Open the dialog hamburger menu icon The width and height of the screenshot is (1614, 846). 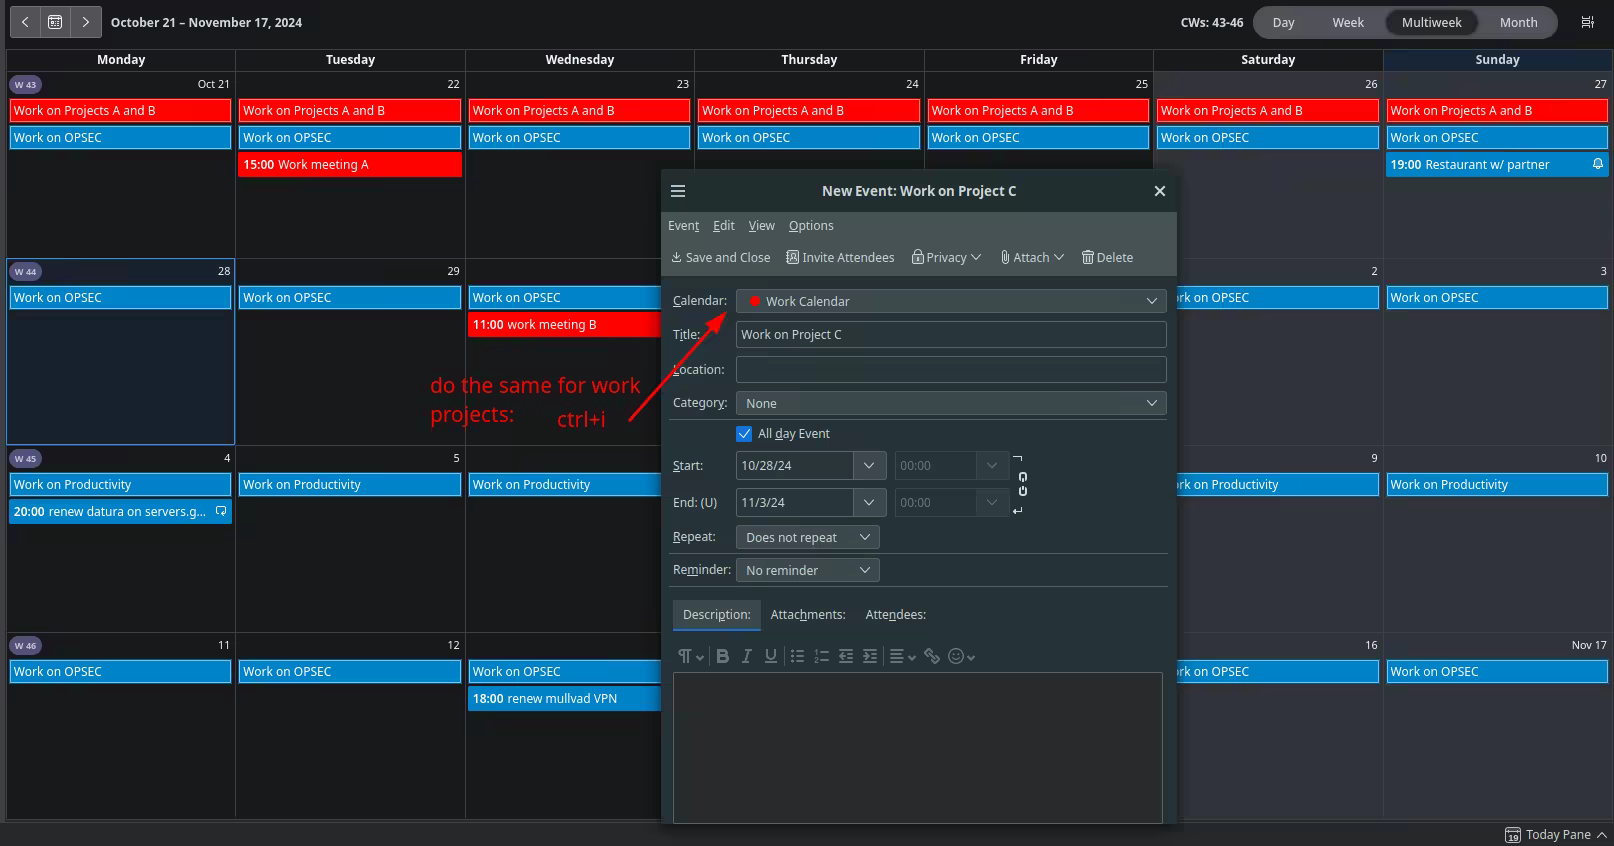(x=678, y=191)
